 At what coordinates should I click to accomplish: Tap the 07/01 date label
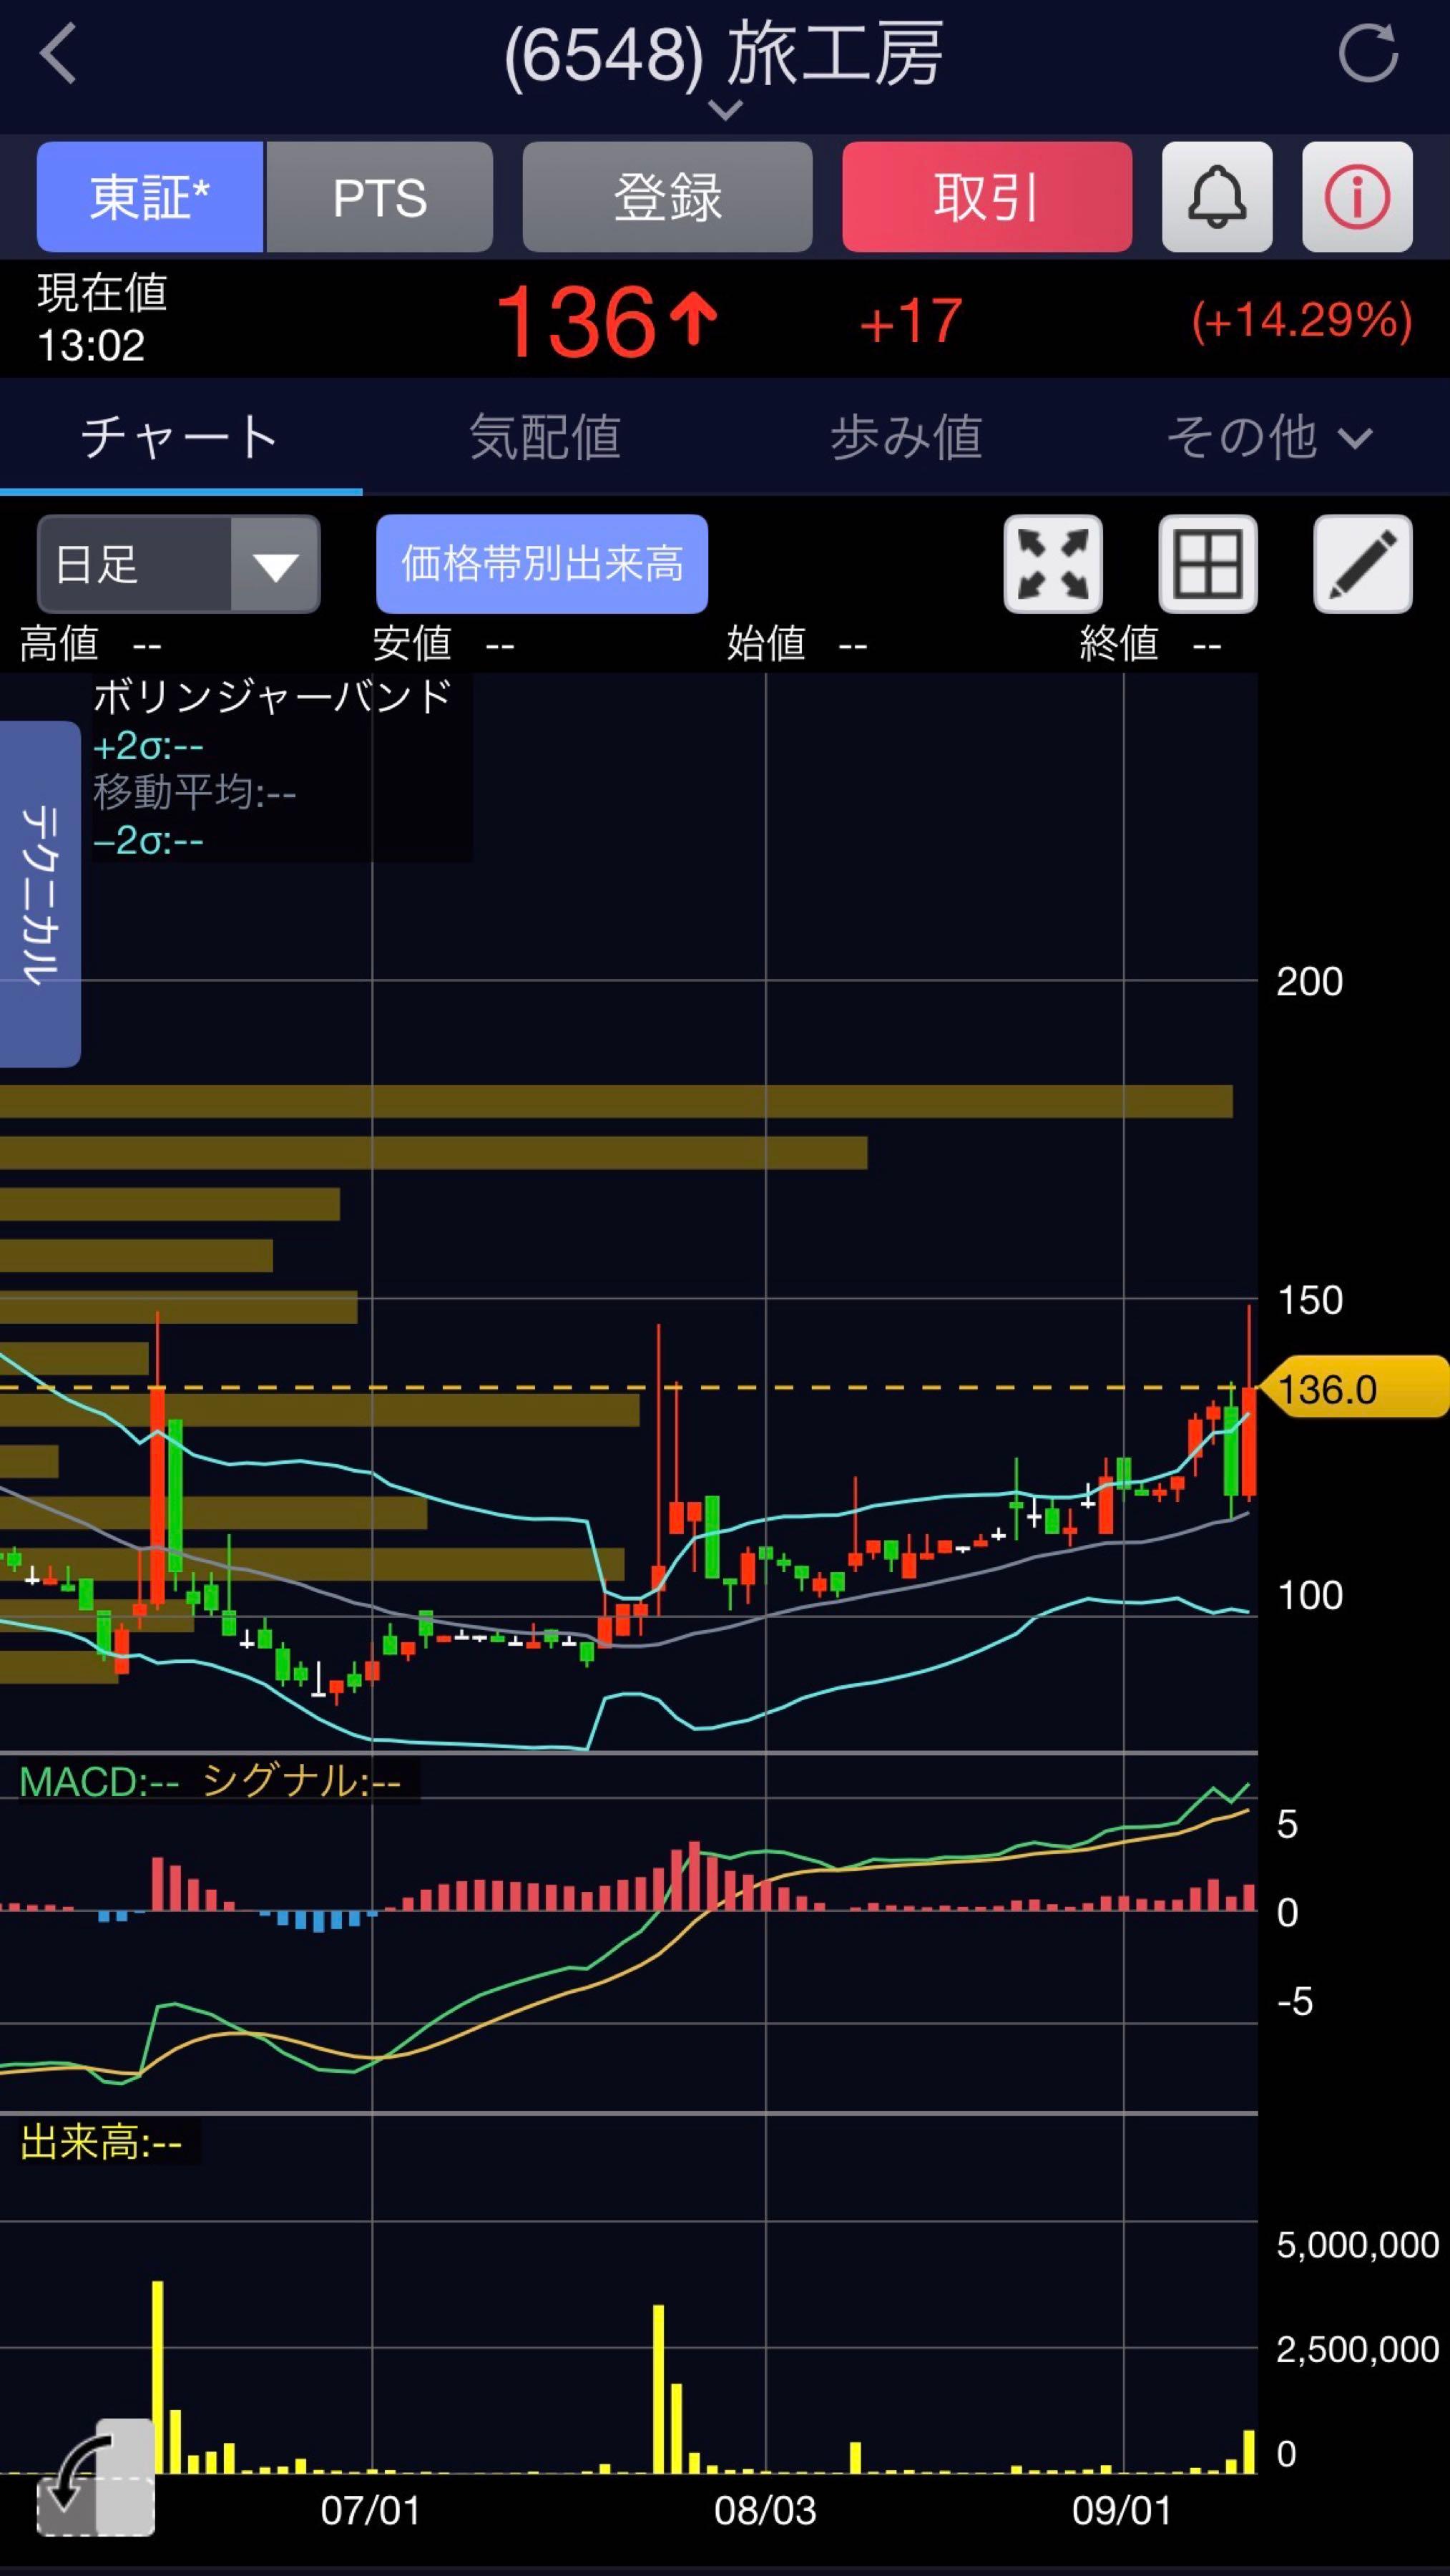371,2510
